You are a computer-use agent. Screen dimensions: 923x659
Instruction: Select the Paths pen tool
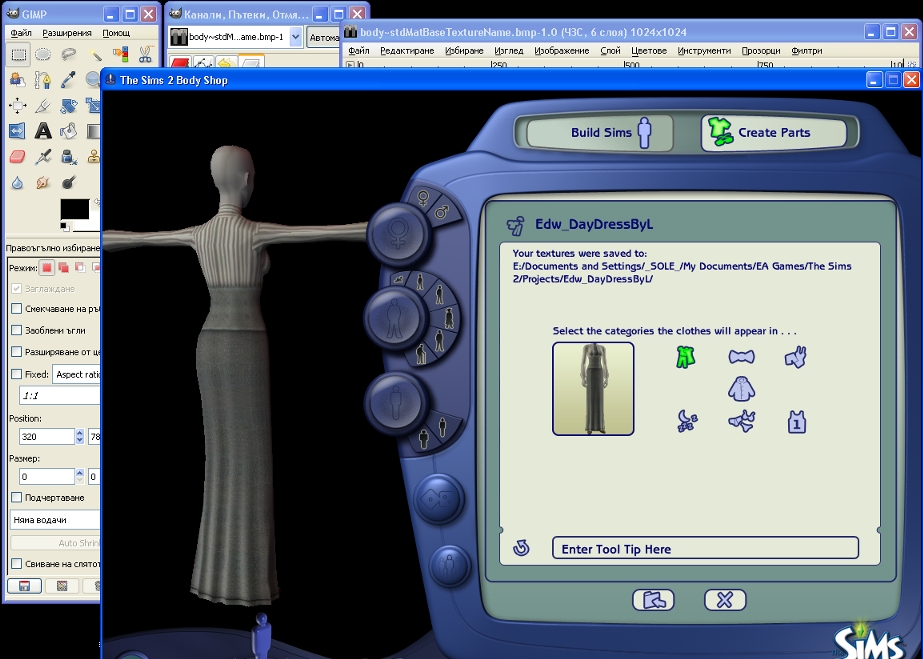tap(43, 80)
